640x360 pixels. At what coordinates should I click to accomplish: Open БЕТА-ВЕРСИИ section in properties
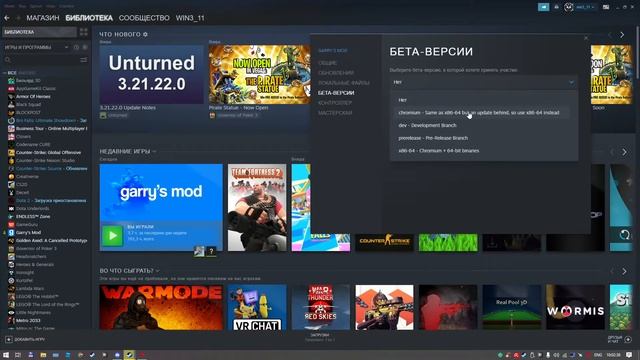coord(336,93)
